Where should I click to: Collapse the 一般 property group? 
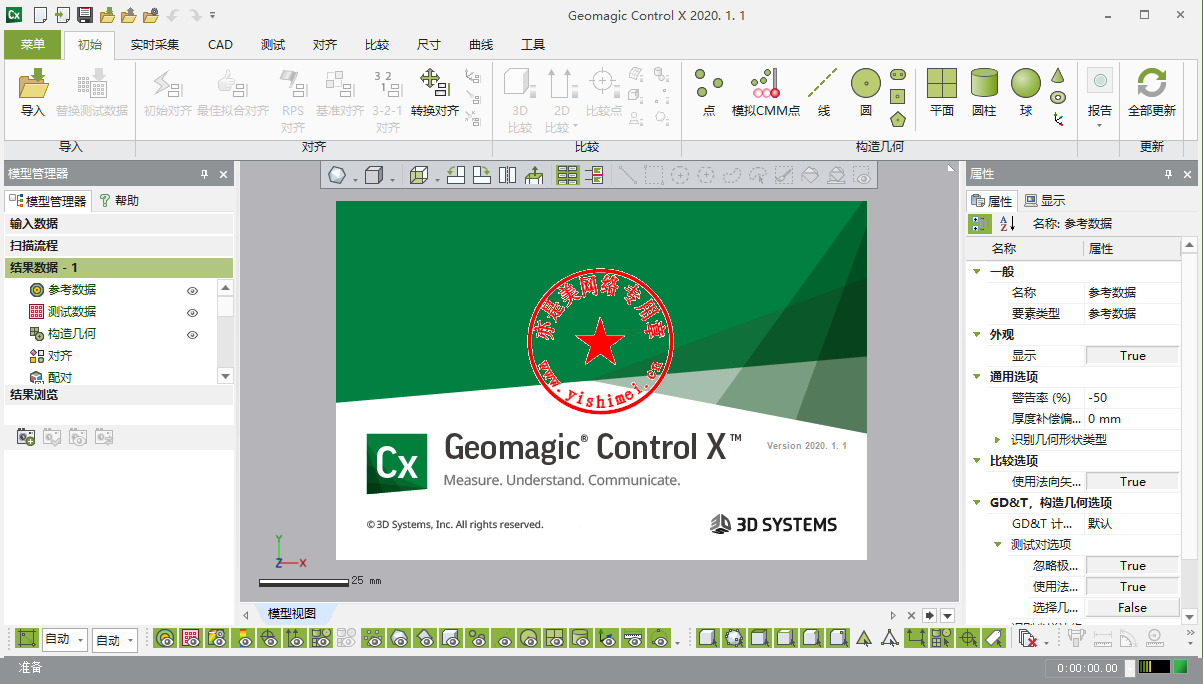pos(976,271)
